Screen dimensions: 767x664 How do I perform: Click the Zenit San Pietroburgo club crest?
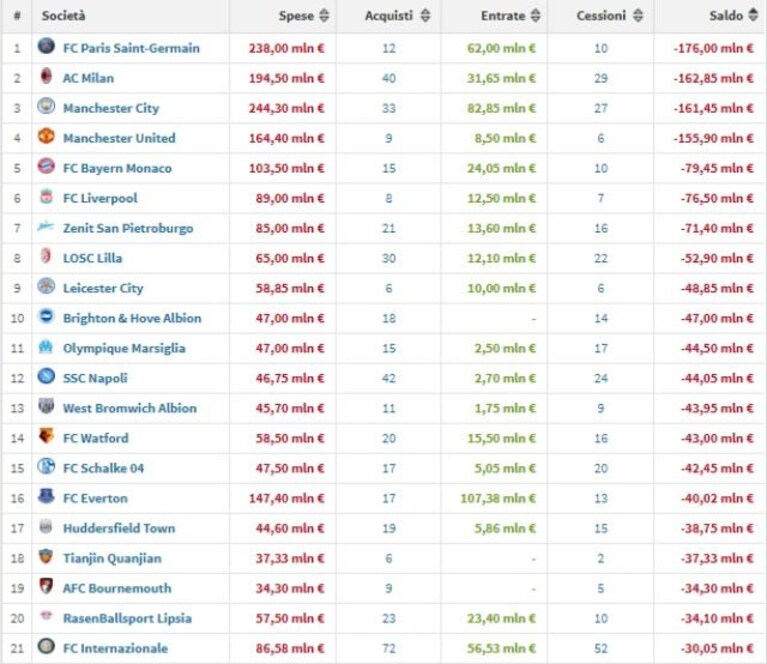[46, 227]
